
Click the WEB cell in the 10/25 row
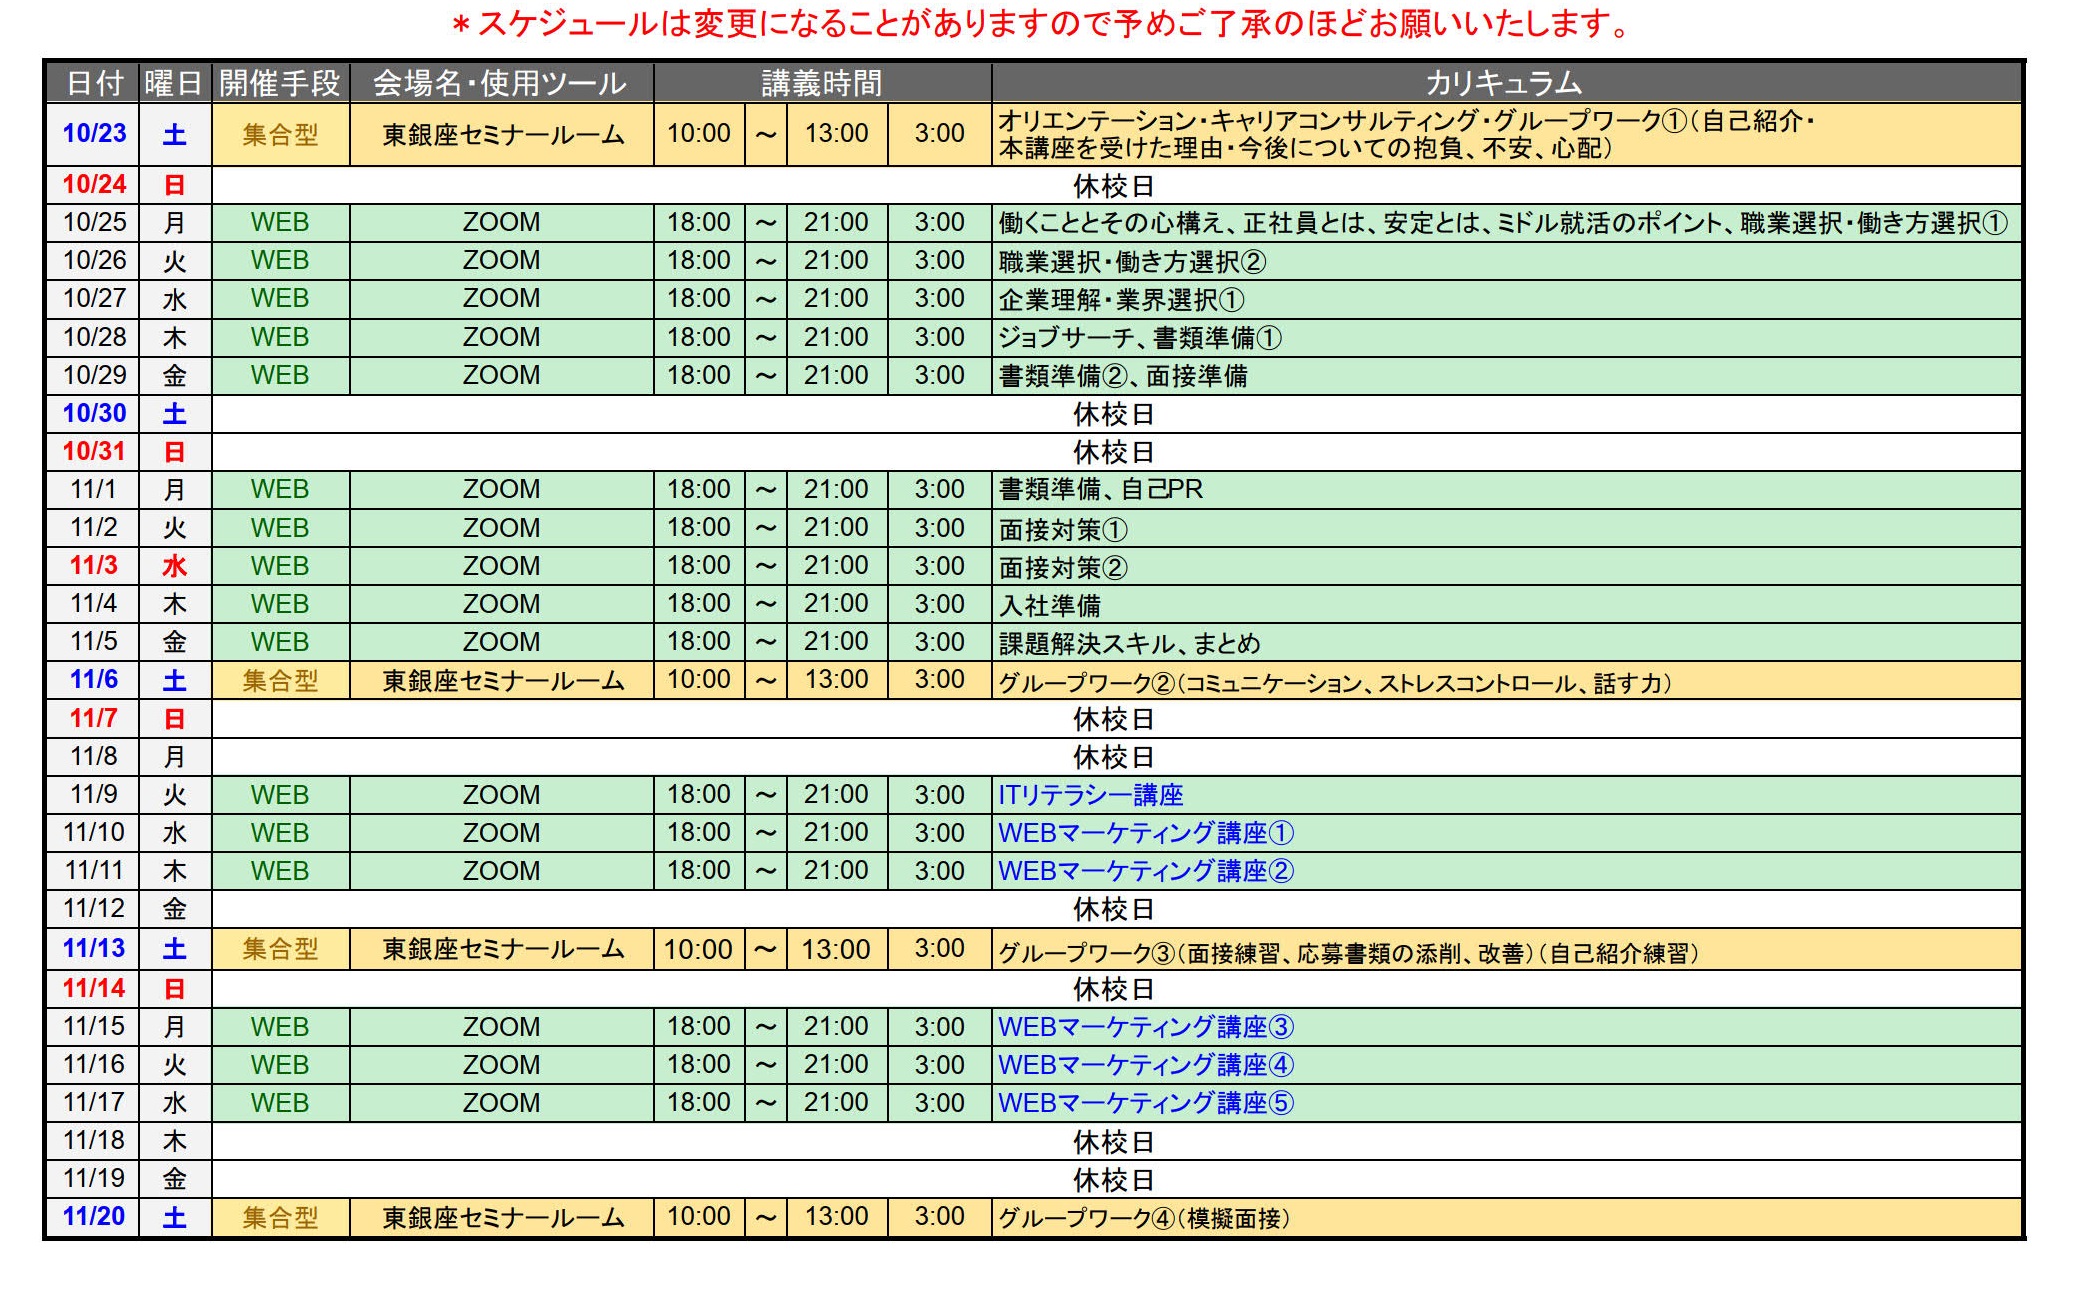click(x=281, y=223)
